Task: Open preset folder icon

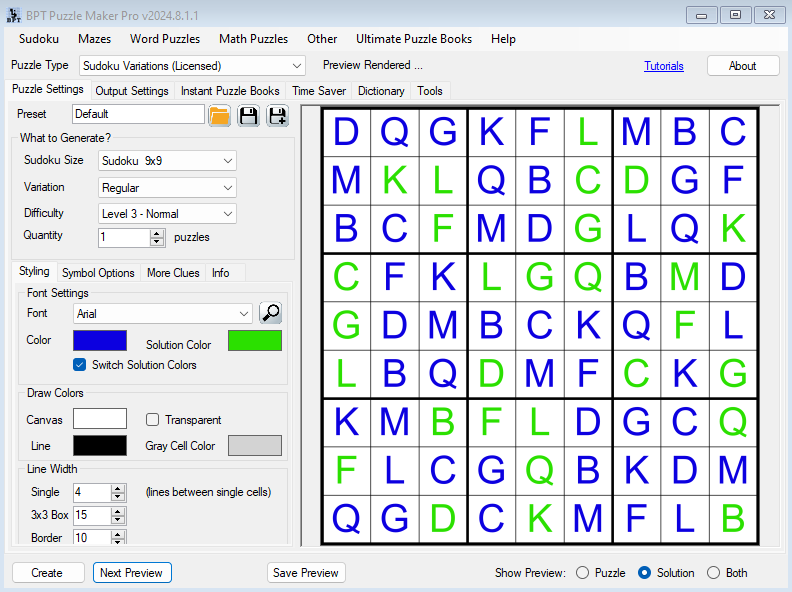Action: pyautogui.click(x=219, y=116)
